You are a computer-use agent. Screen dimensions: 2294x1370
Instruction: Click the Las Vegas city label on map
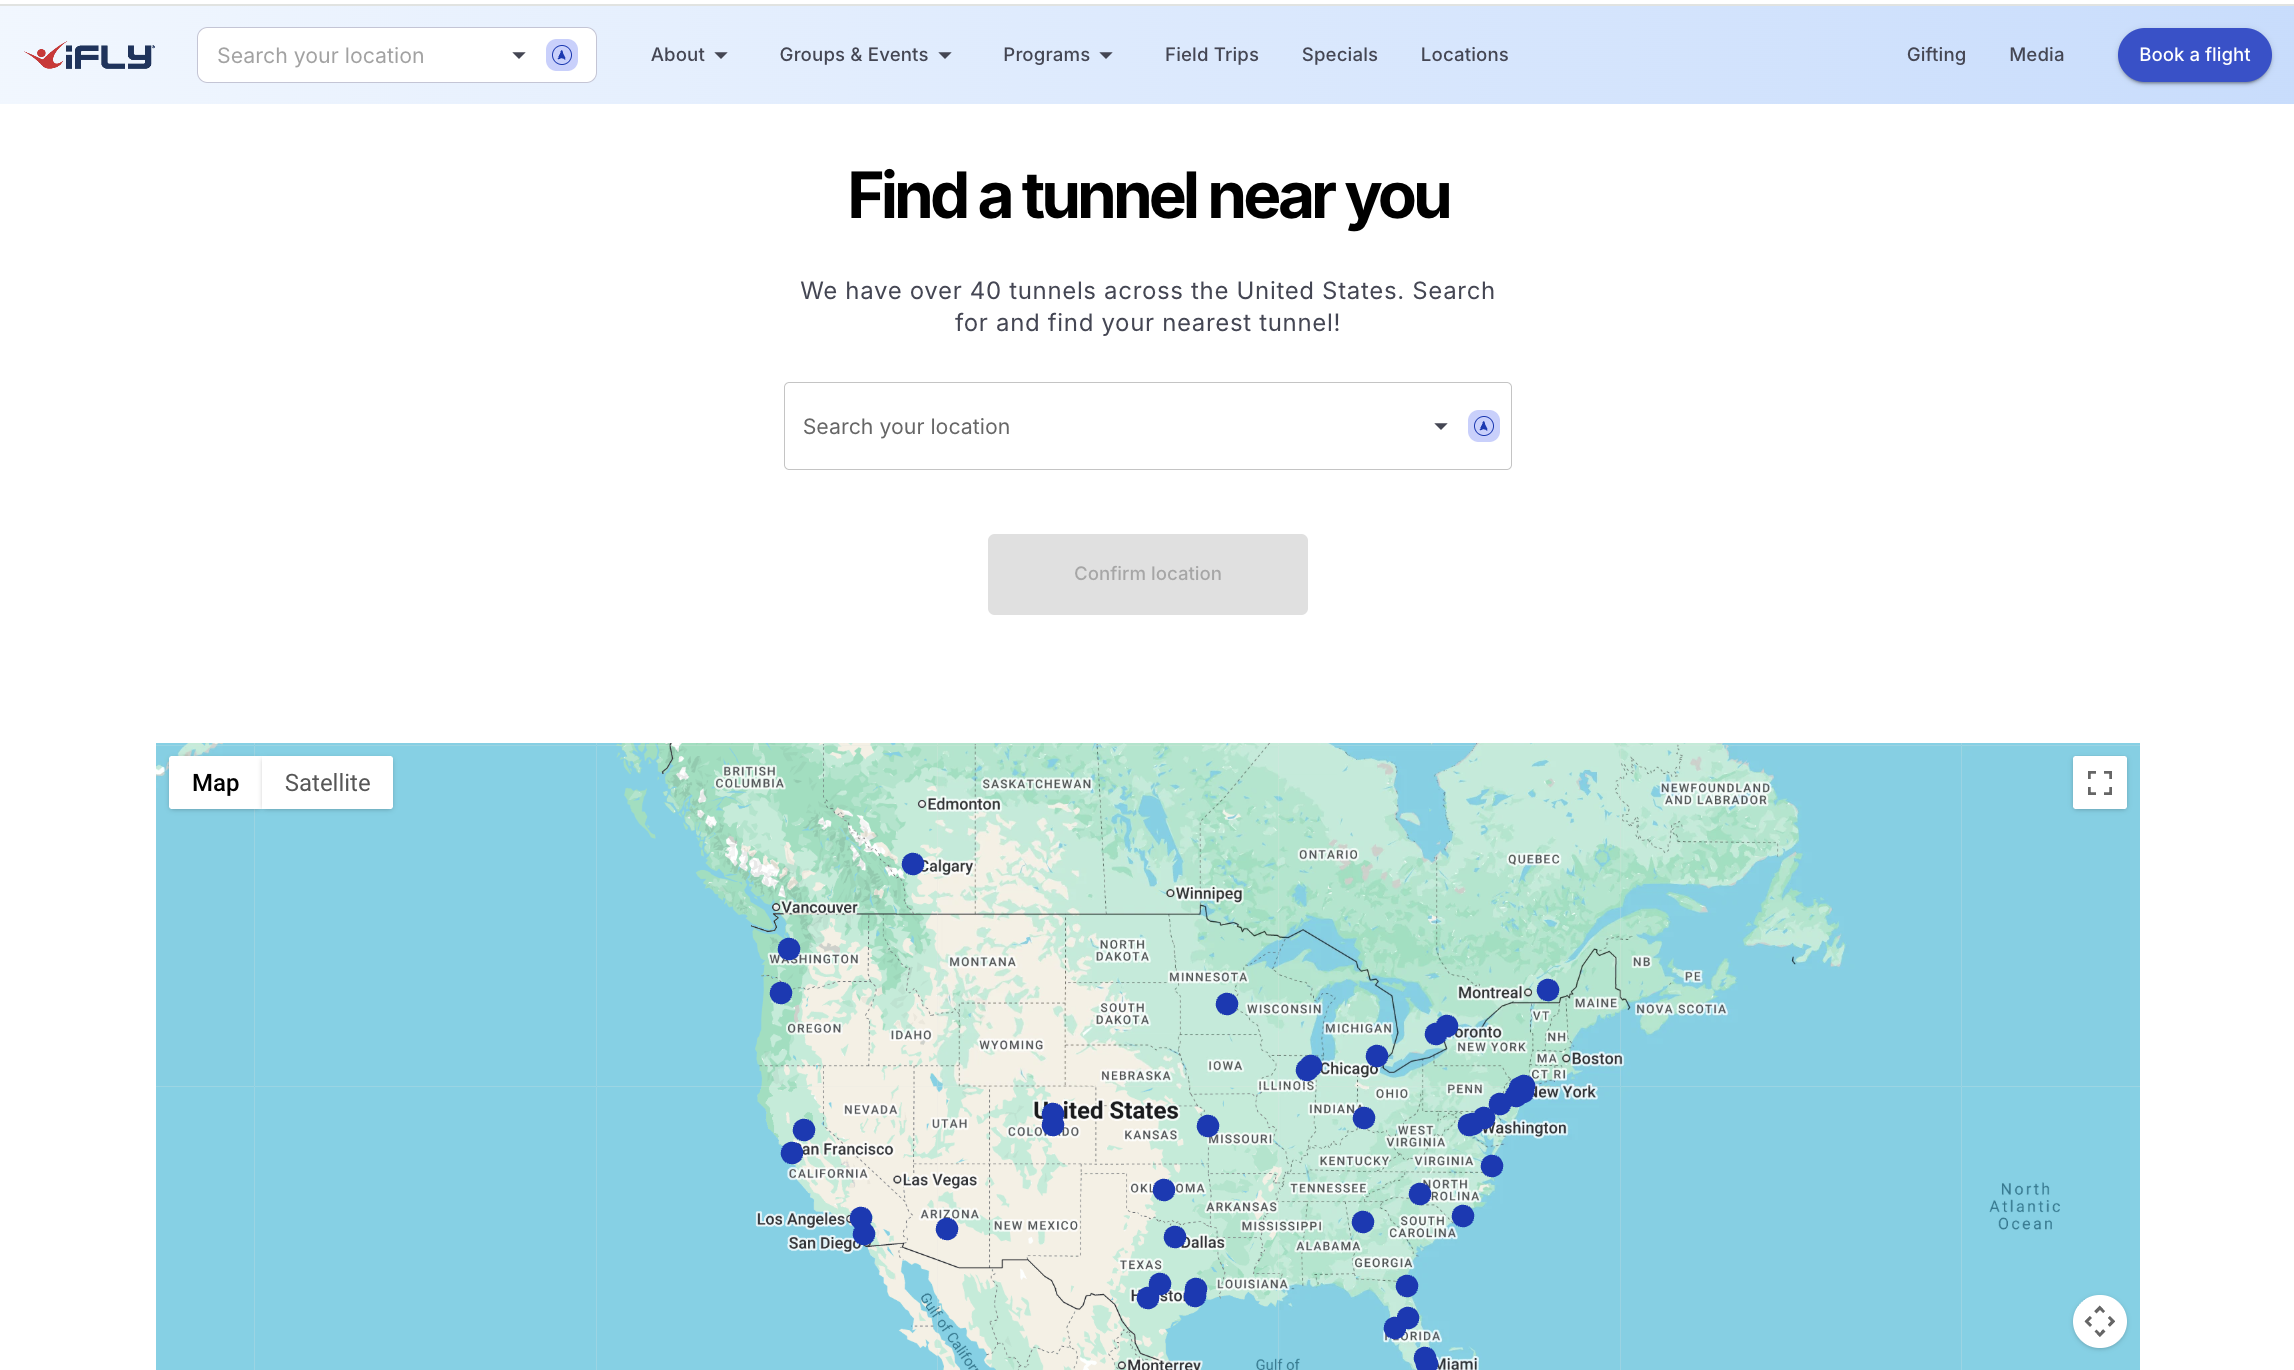[x=940, y=1180]
